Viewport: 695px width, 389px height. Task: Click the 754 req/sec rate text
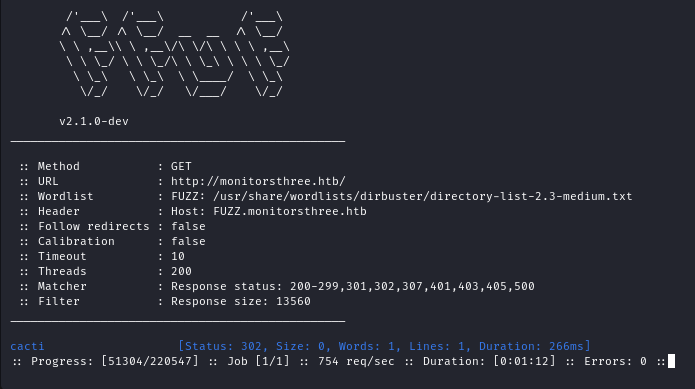356,361
